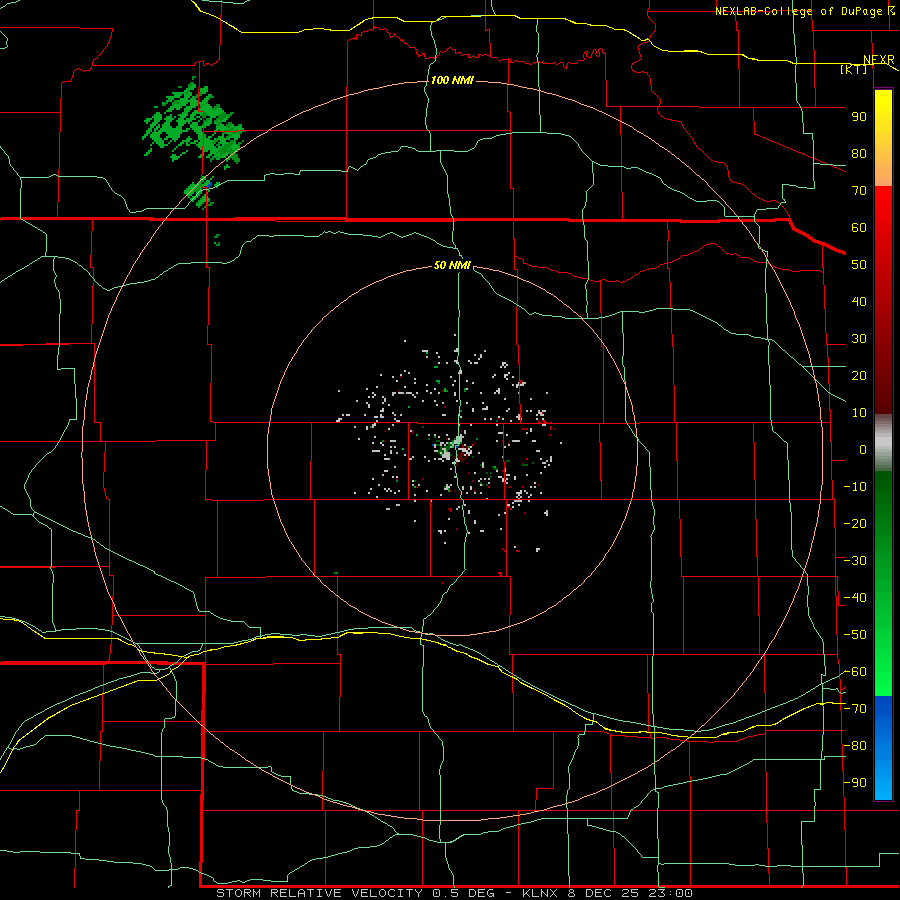Click the "NEXR" label above the scale
This screenshot has width=900, height=900.
click(879, 60)
